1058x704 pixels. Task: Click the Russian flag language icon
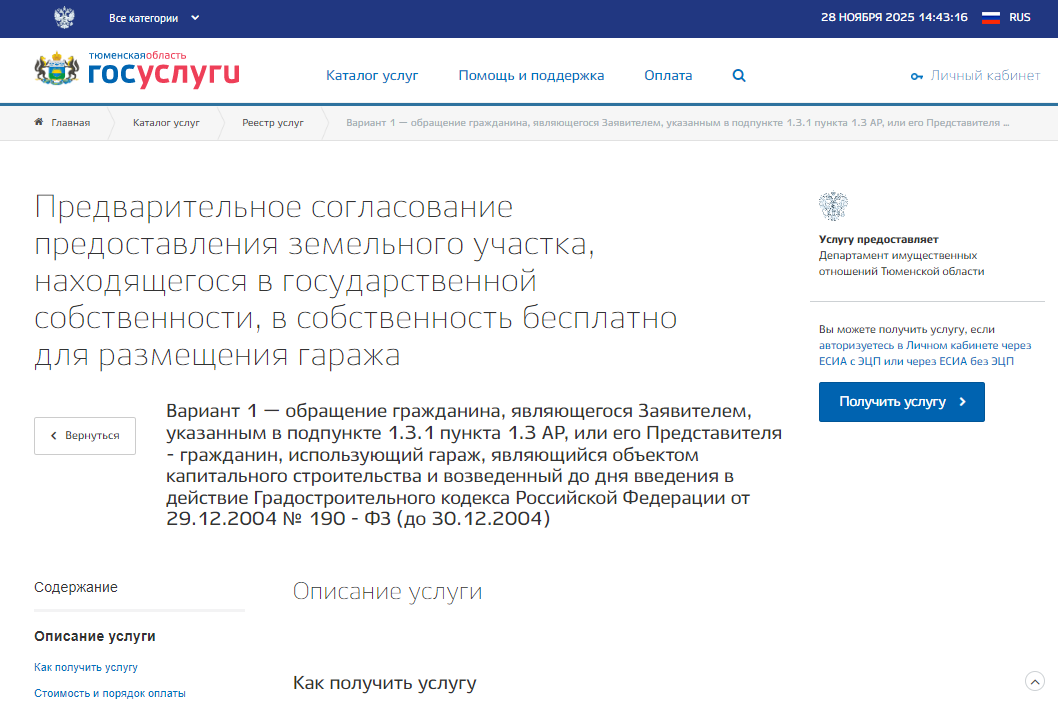[990, 18]
